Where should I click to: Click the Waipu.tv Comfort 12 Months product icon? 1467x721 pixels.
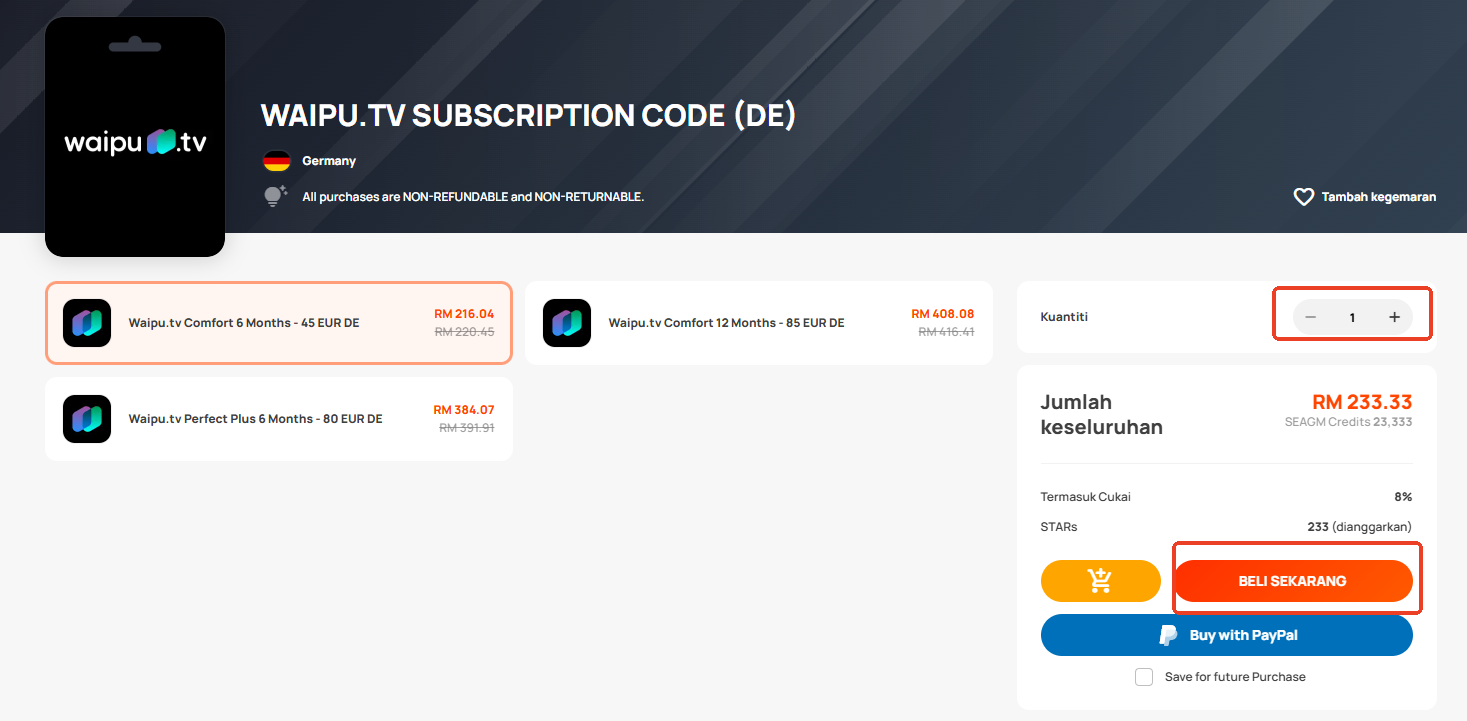pyautogui.click(x=567, y=323)
